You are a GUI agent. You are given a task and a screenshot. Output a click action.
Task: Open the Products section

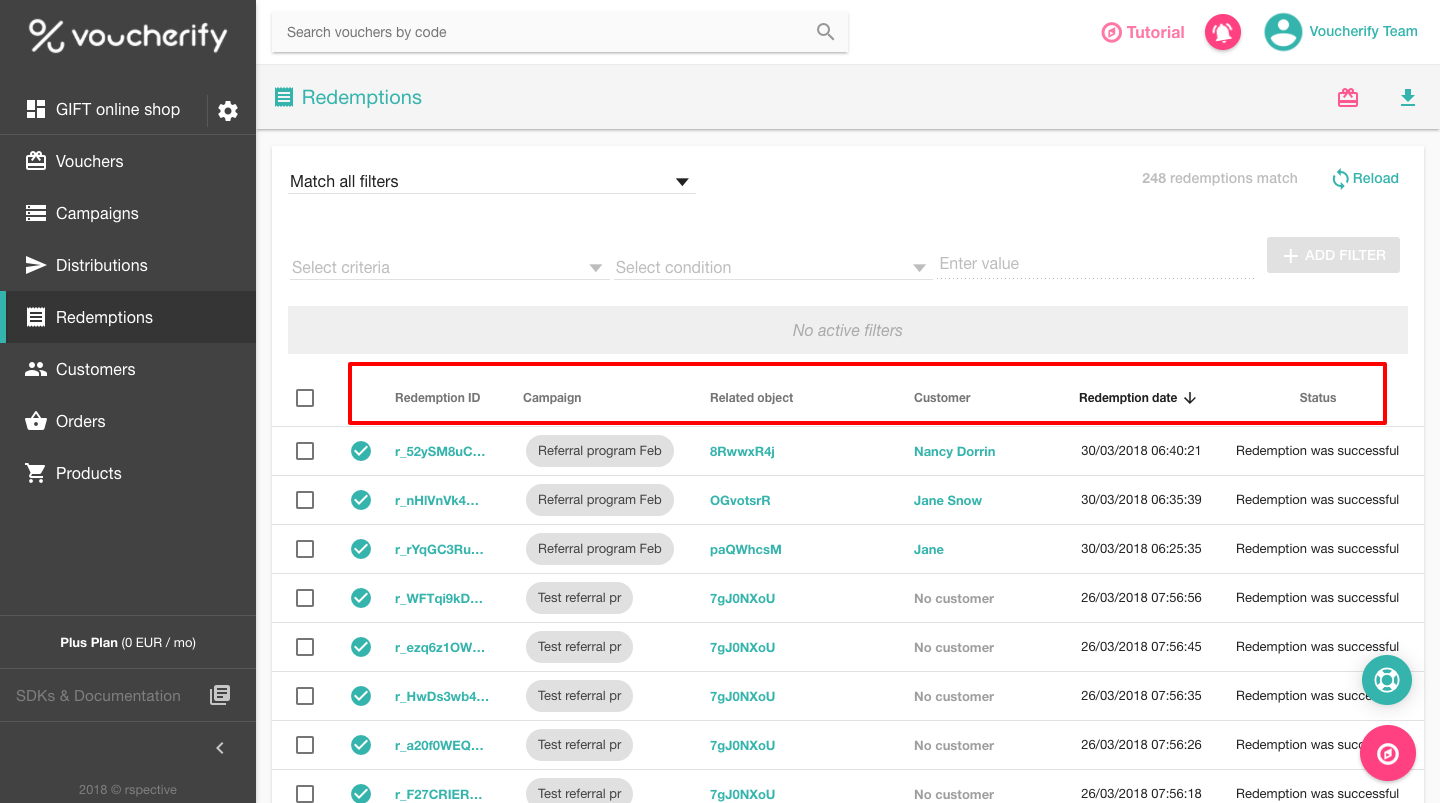pyautogui.click(x=128, y=473)
